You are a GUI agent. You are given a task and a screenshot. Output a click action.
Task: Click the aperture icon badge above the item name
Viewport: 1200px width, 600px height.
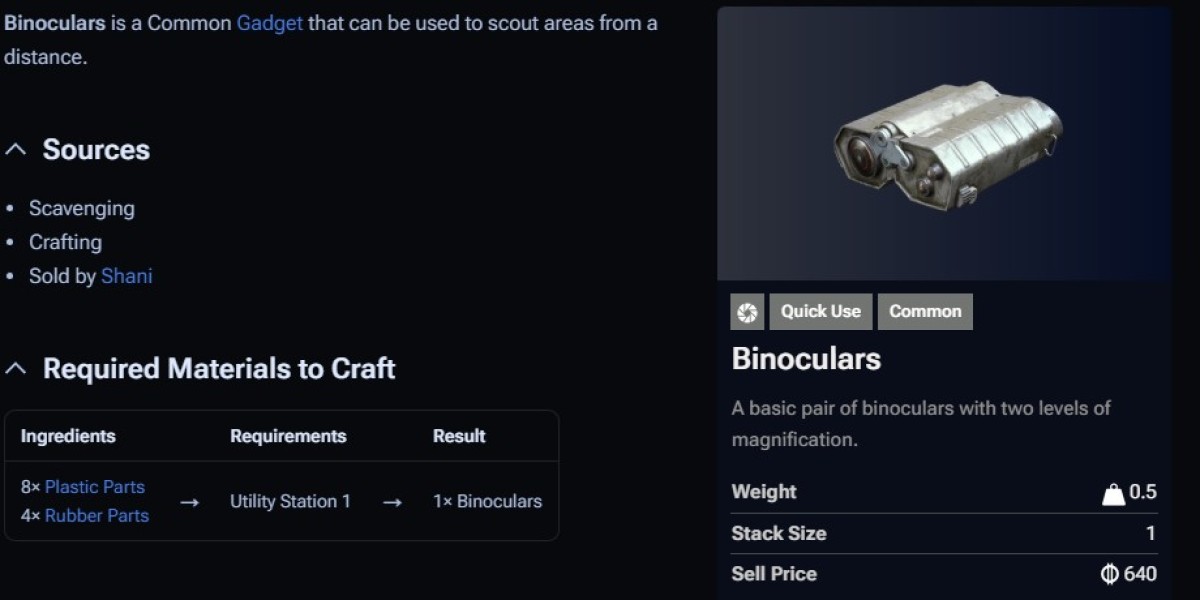747,311
